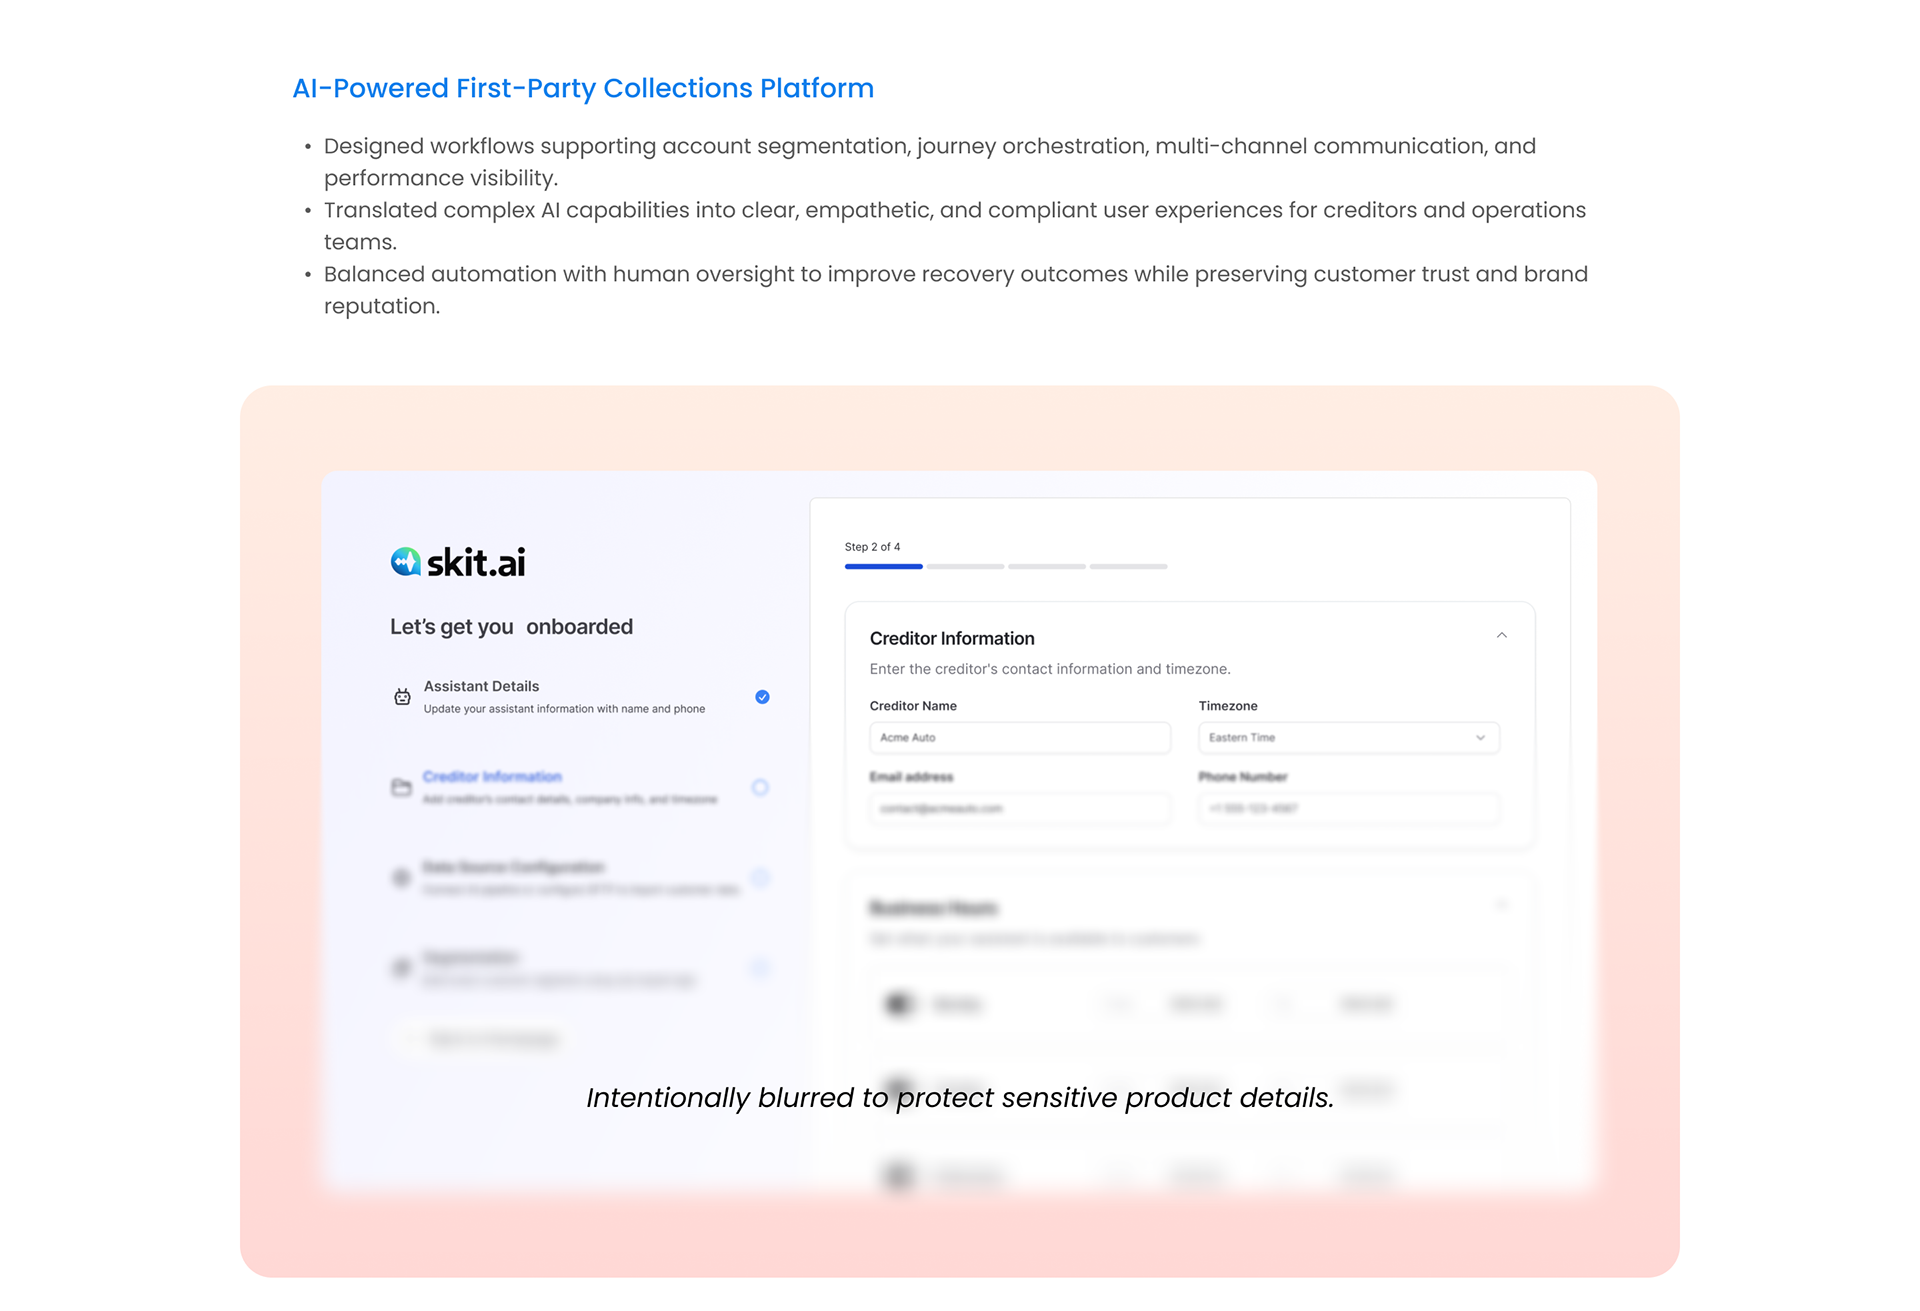Open the Assistant Details onboarding step
The height and width of the screenshot is (1311, 1920).
click(481, 687)
